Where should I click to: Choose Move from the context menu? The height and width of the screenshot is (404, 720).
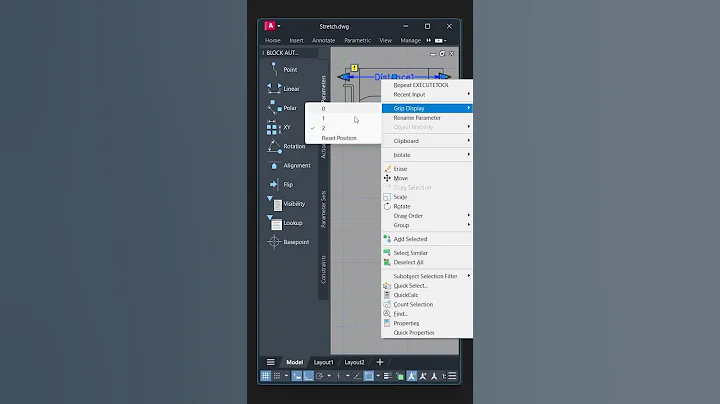click(427, 178)
